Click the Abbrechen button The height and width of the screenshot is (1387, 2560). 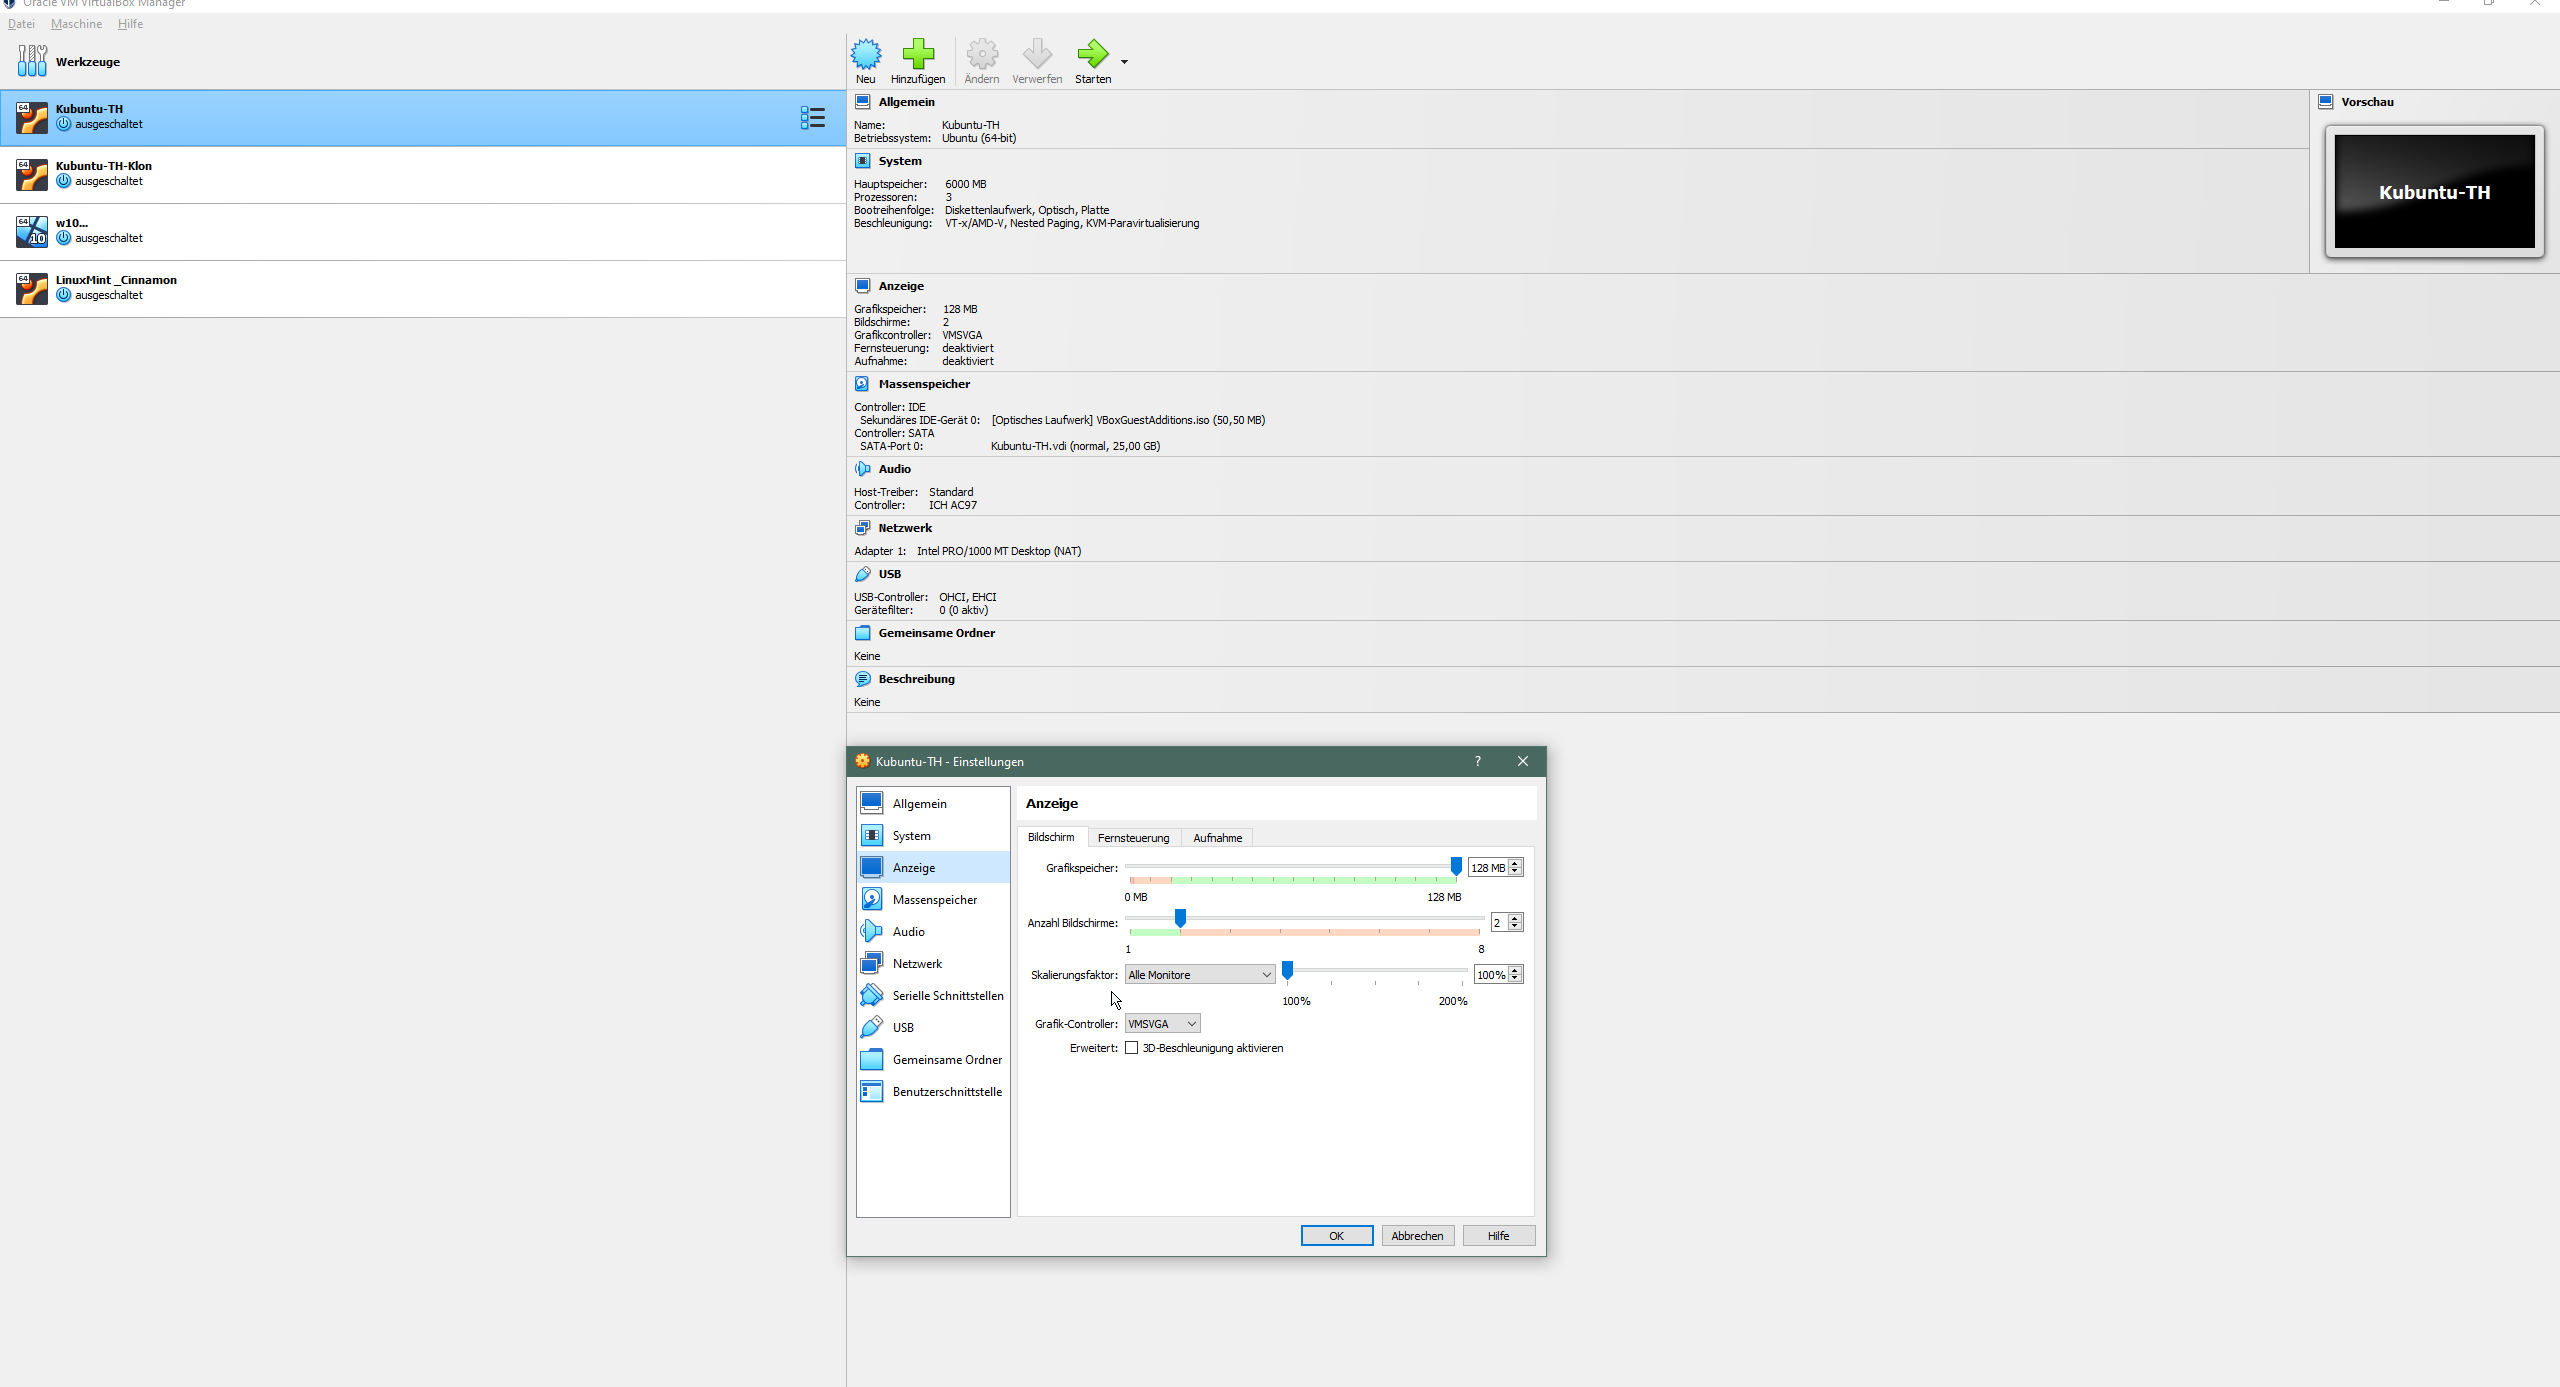click(x=1417, y=1236)
